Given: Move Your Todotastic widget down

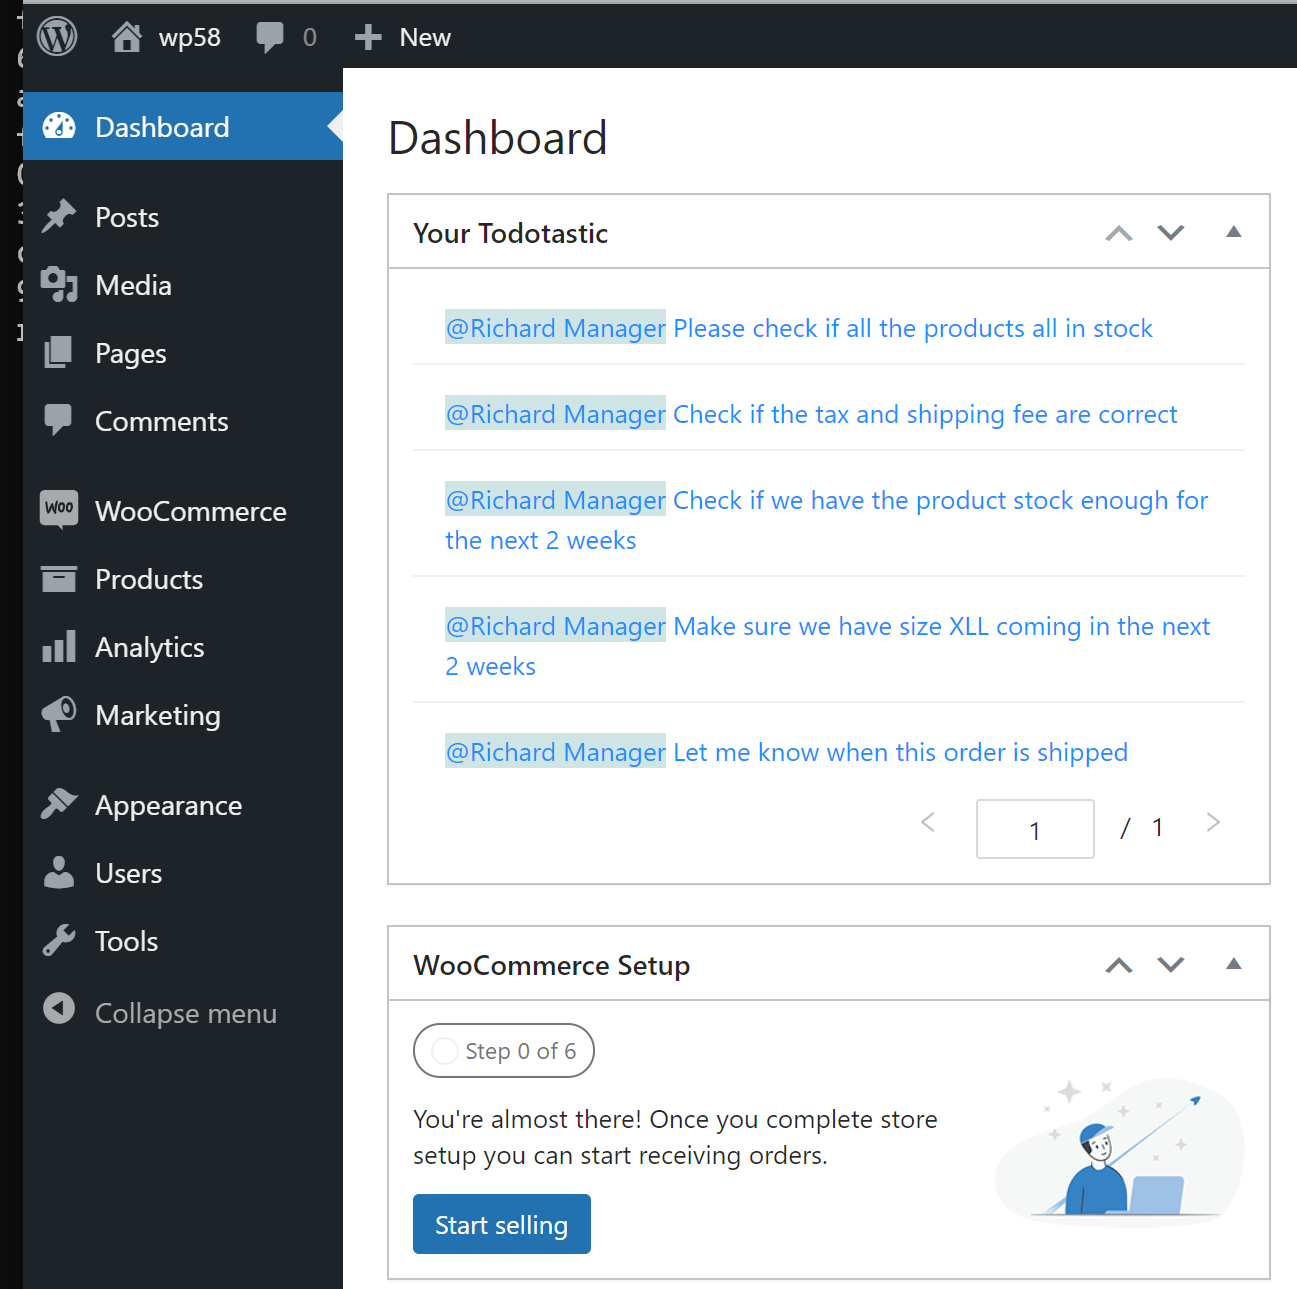Looking at the screenshot, I should (x=1171, y=233).
